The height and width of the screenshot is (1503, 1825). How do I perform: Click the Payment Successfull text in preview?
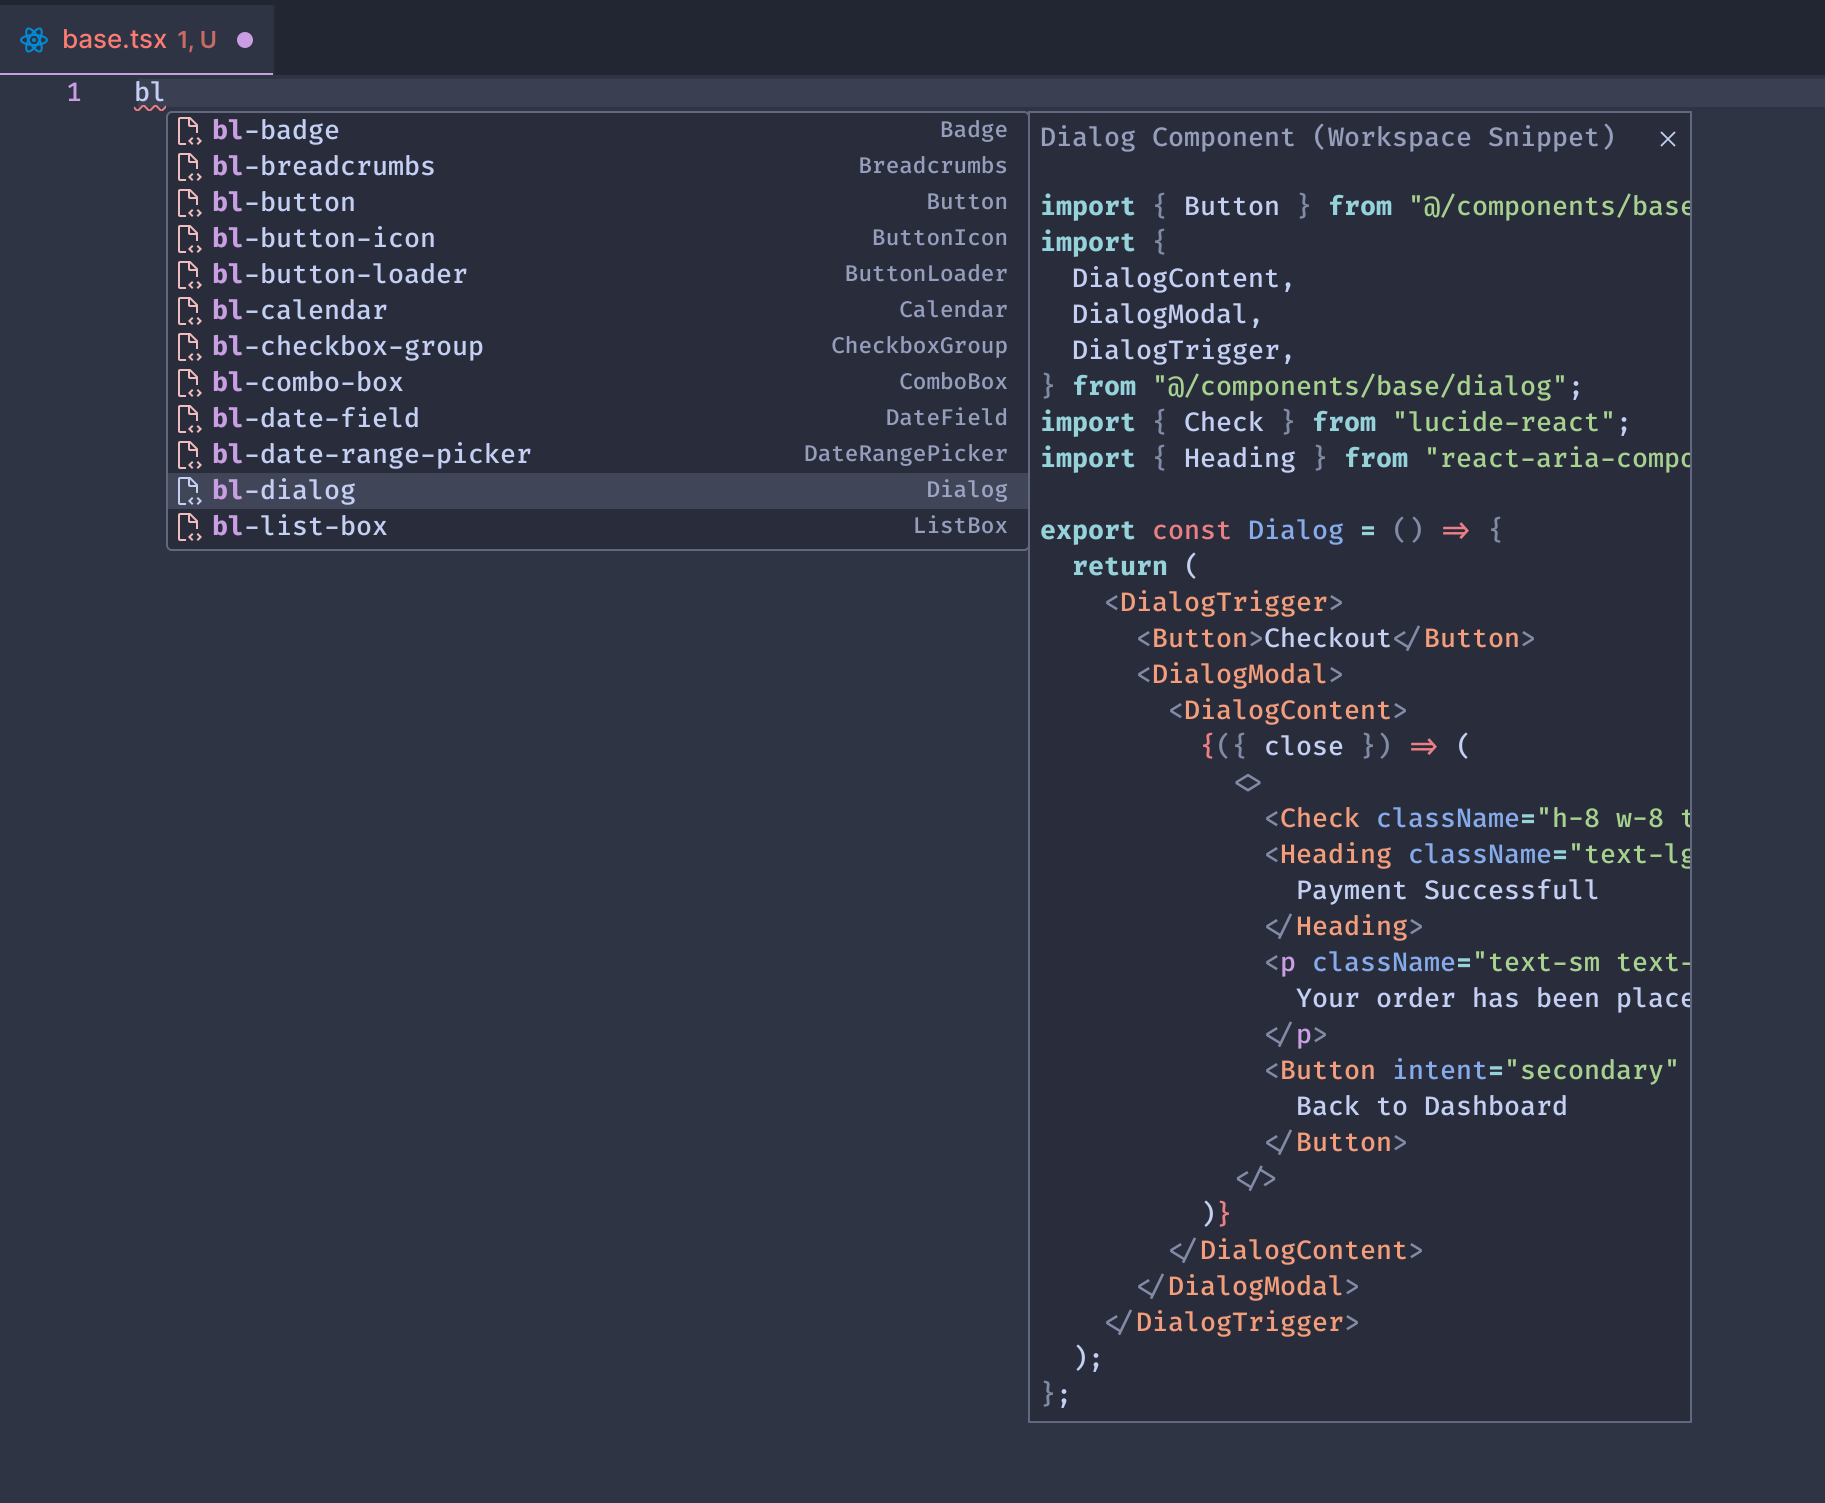pyautogui.click(x=1447, y=891)
